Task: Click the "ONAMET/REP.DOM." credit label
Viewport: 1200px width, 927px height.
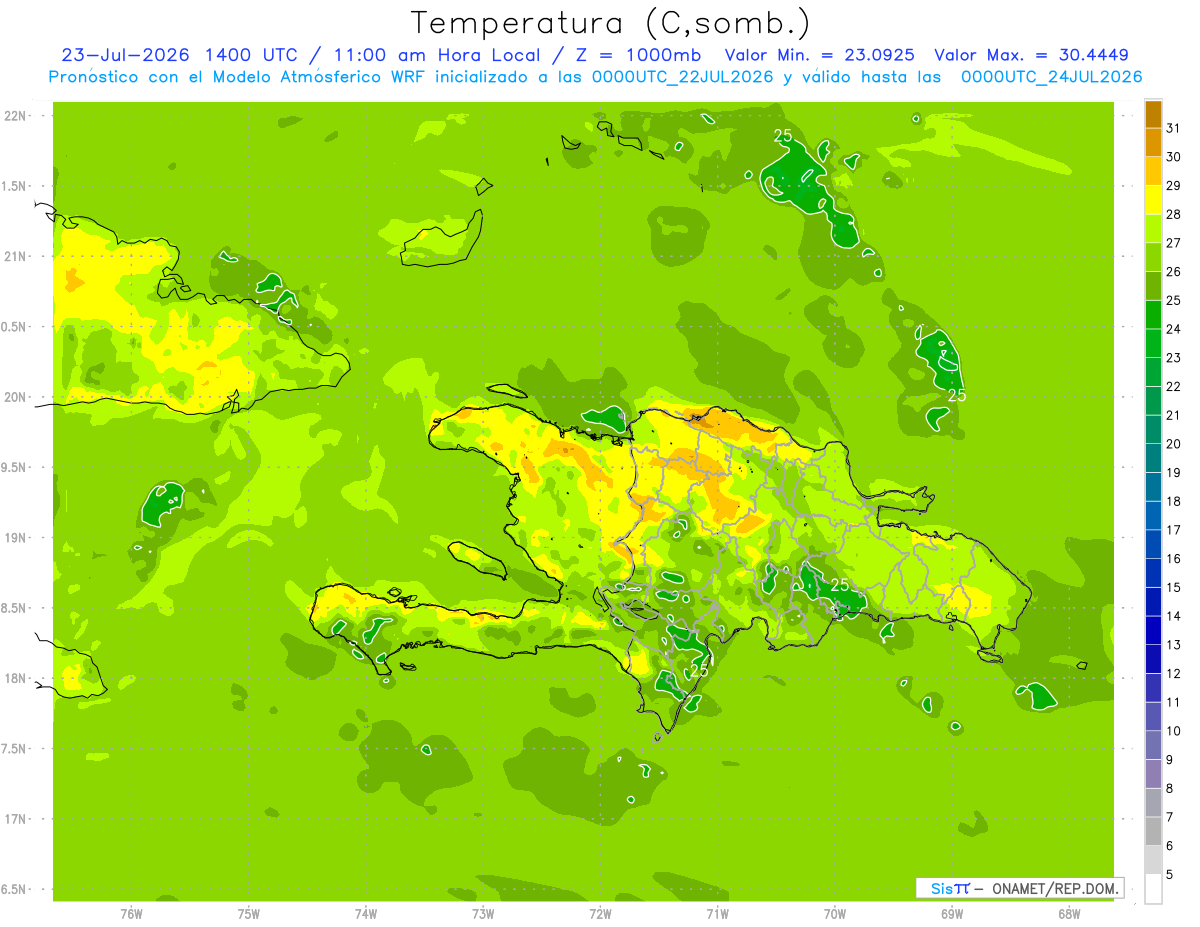Action: point(1056,888)
